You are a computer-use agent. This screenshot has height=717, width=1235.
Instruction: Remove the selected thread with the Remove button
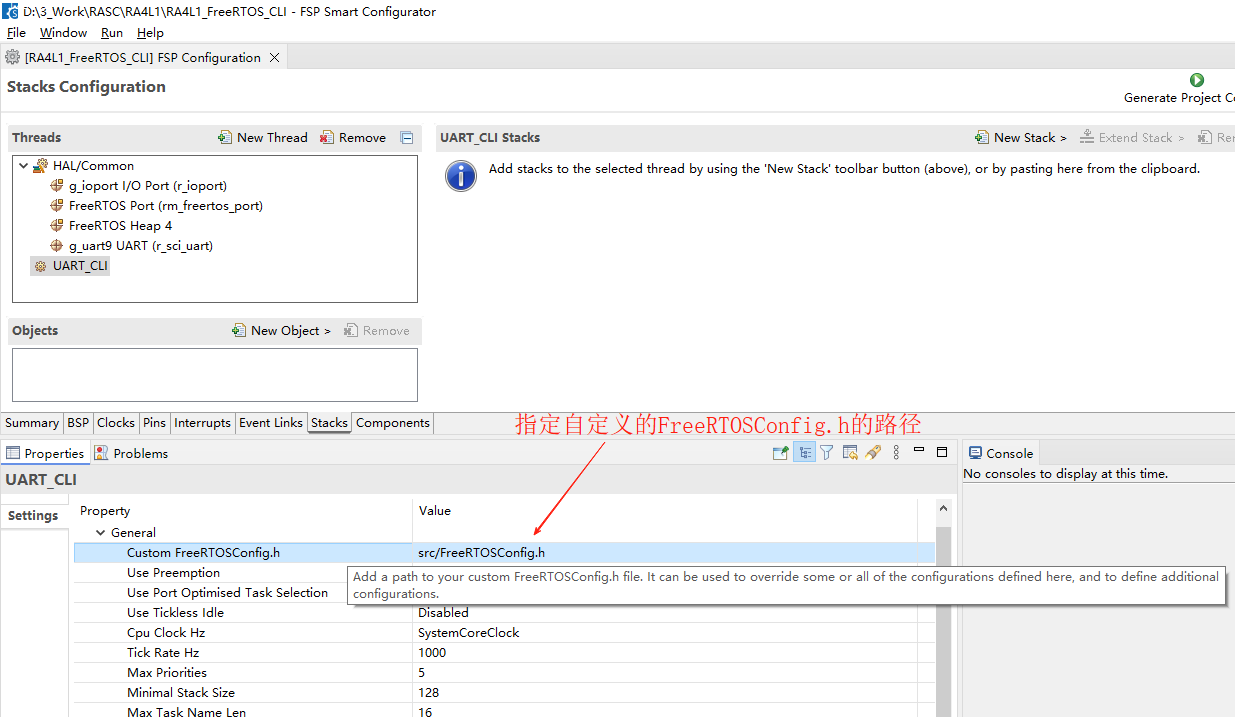tap(352, 138)
